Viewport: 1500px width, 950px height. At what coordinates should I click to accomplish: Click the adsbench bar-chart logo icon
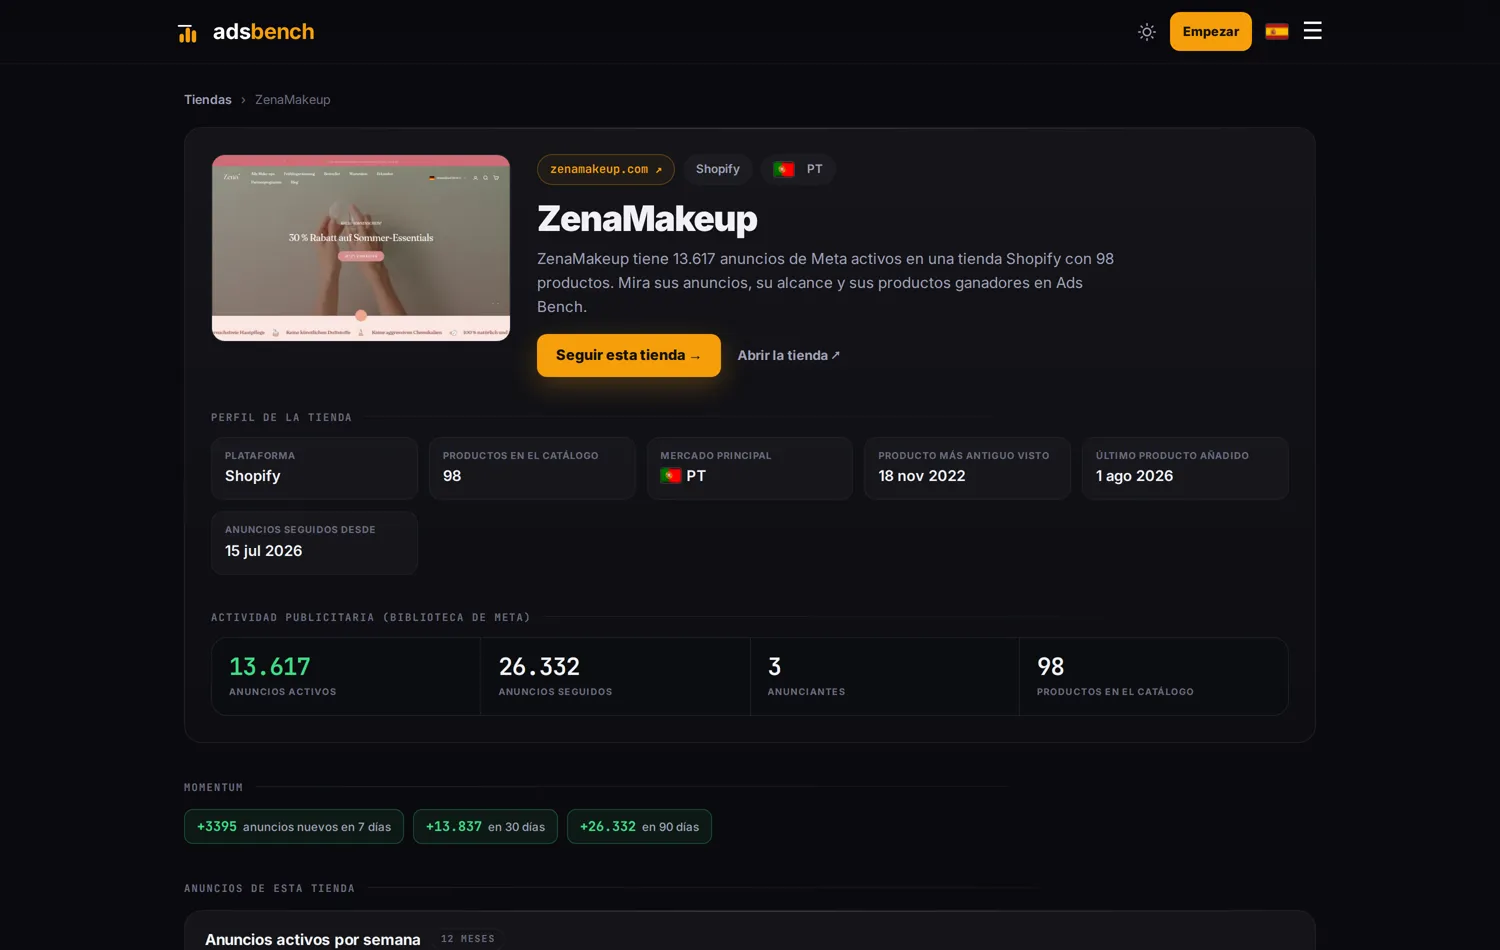tap(188, 33)
